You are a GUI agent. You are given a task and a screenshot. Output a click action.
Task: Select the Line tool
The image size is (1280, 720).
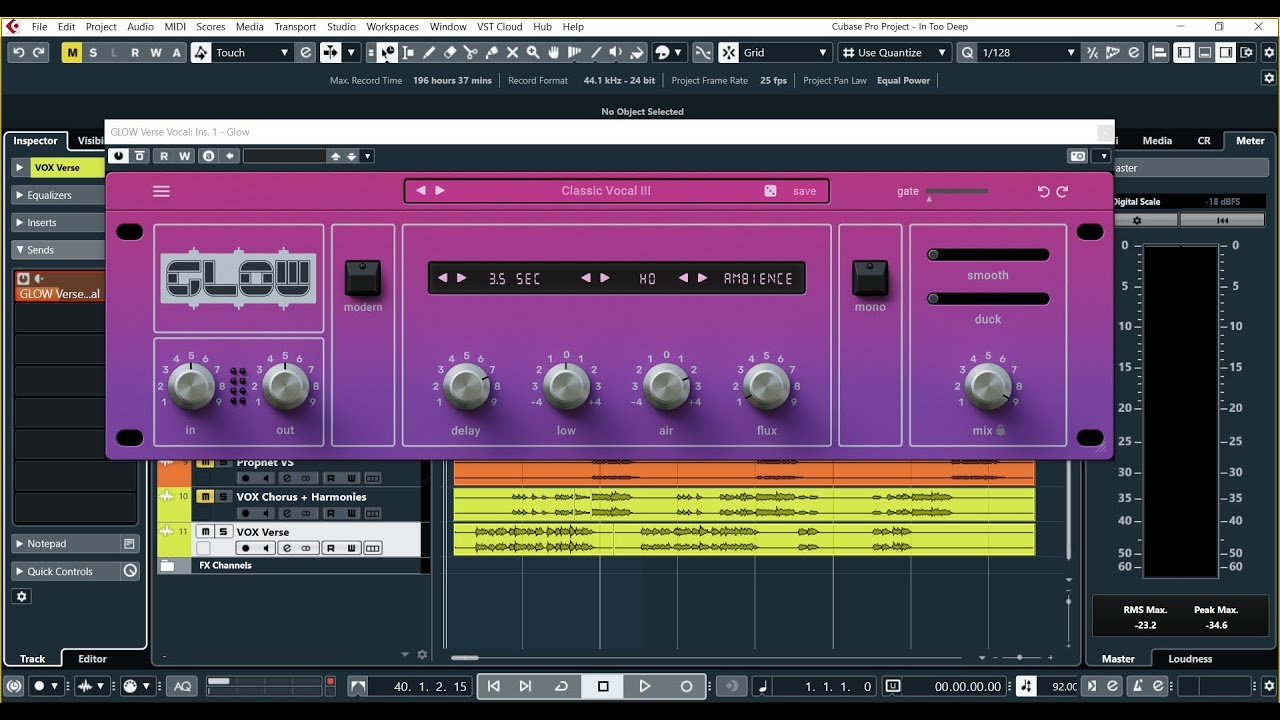coord(596,52)
